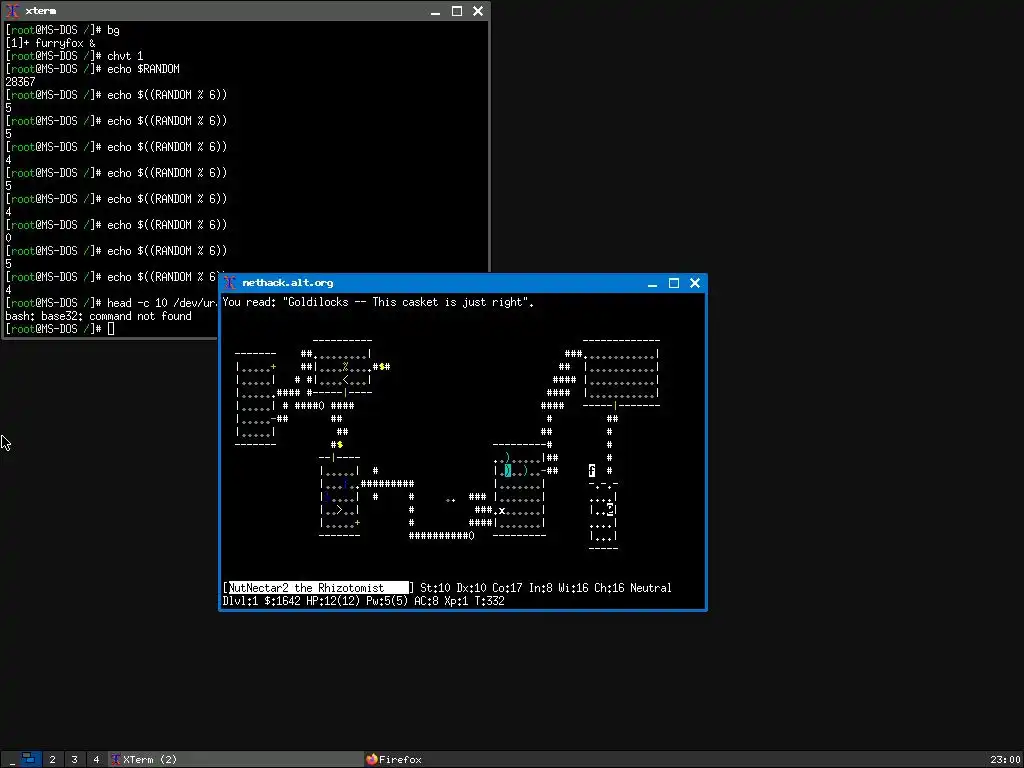Click the Firefox flame icon in the taskbar
1024x768 pixels.
372,760
